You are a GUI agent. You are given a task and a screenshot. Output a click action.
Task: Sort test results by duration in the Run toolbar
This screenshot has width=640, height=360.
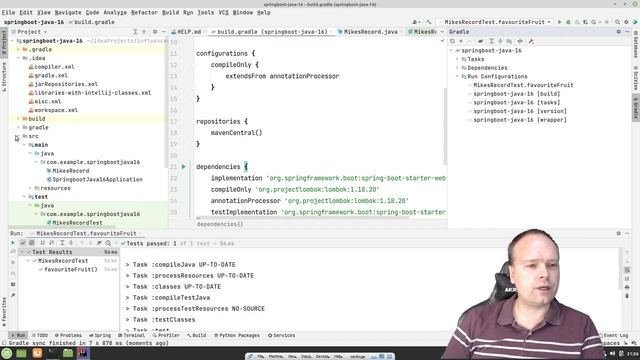click(x=51, y=243)
